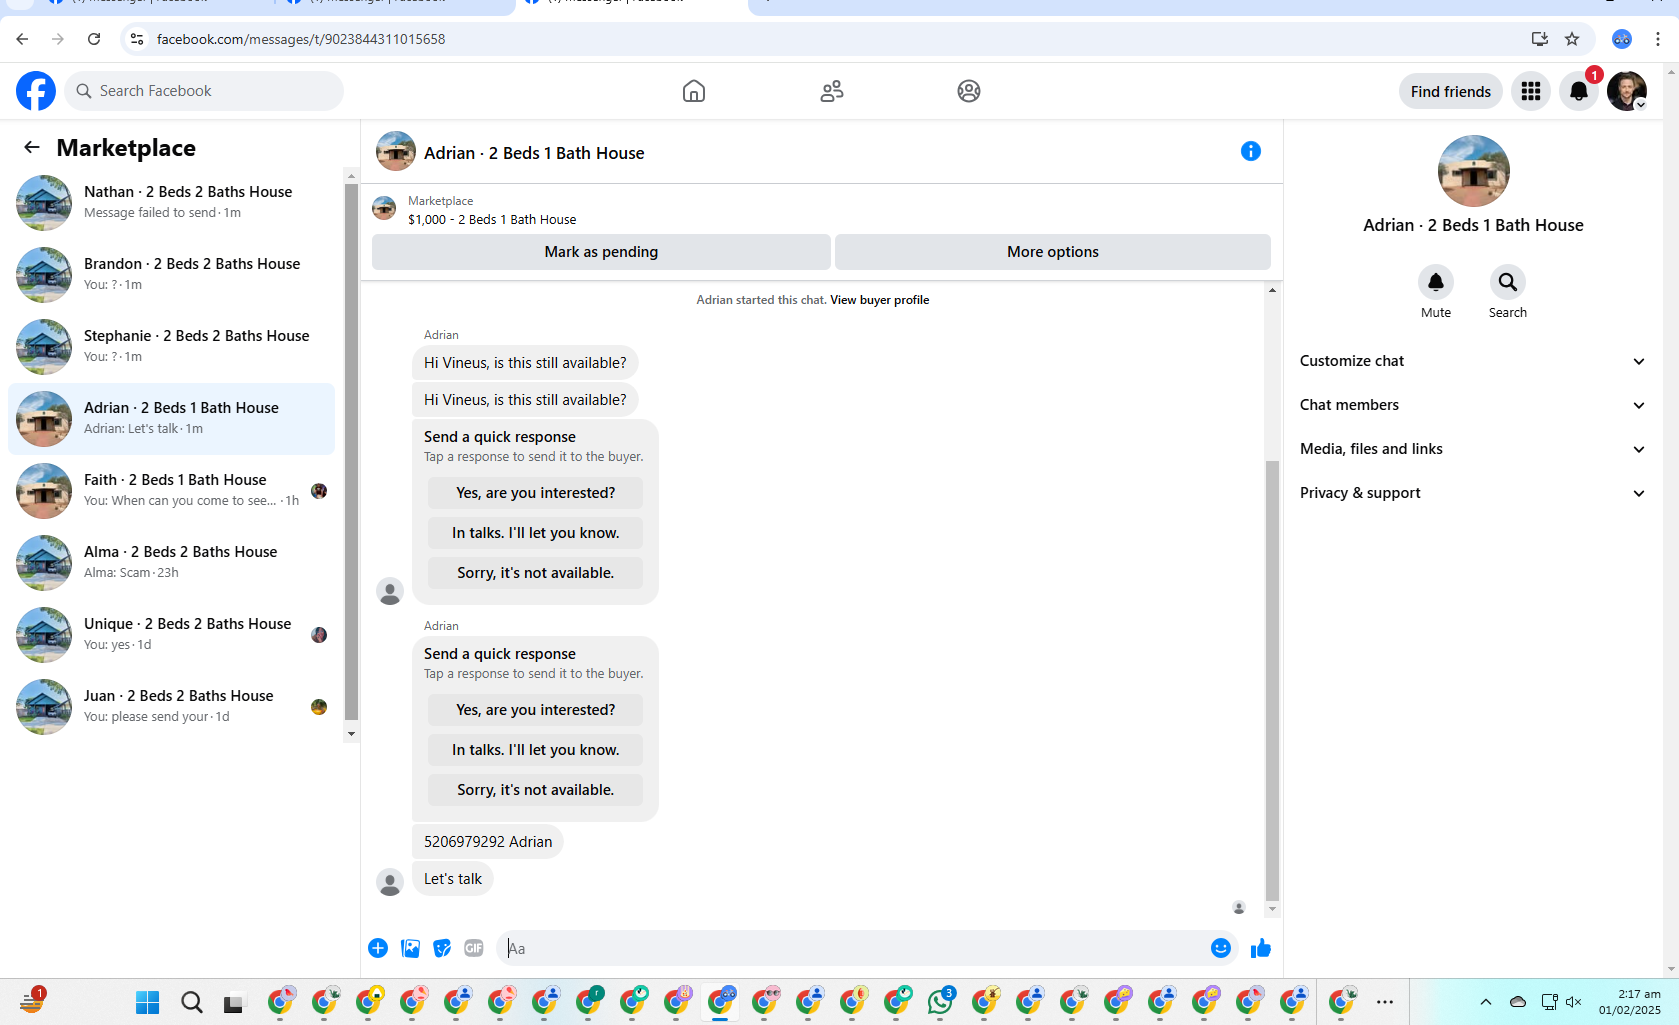Open Windows taskbar search
The width and height of the screenshot is (1679, 1025).
[192, 1002]
